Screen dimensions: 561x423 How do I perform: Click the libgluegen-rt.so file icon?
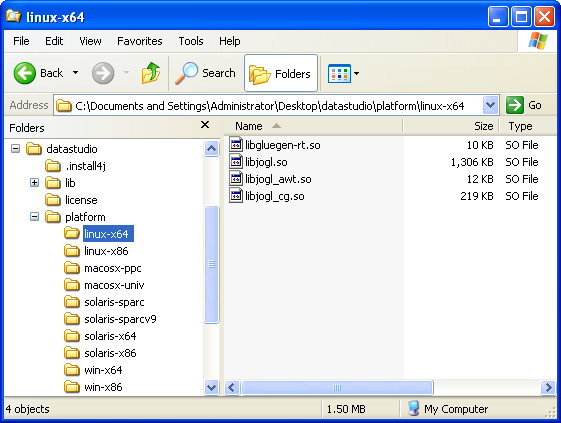point(236,145)
